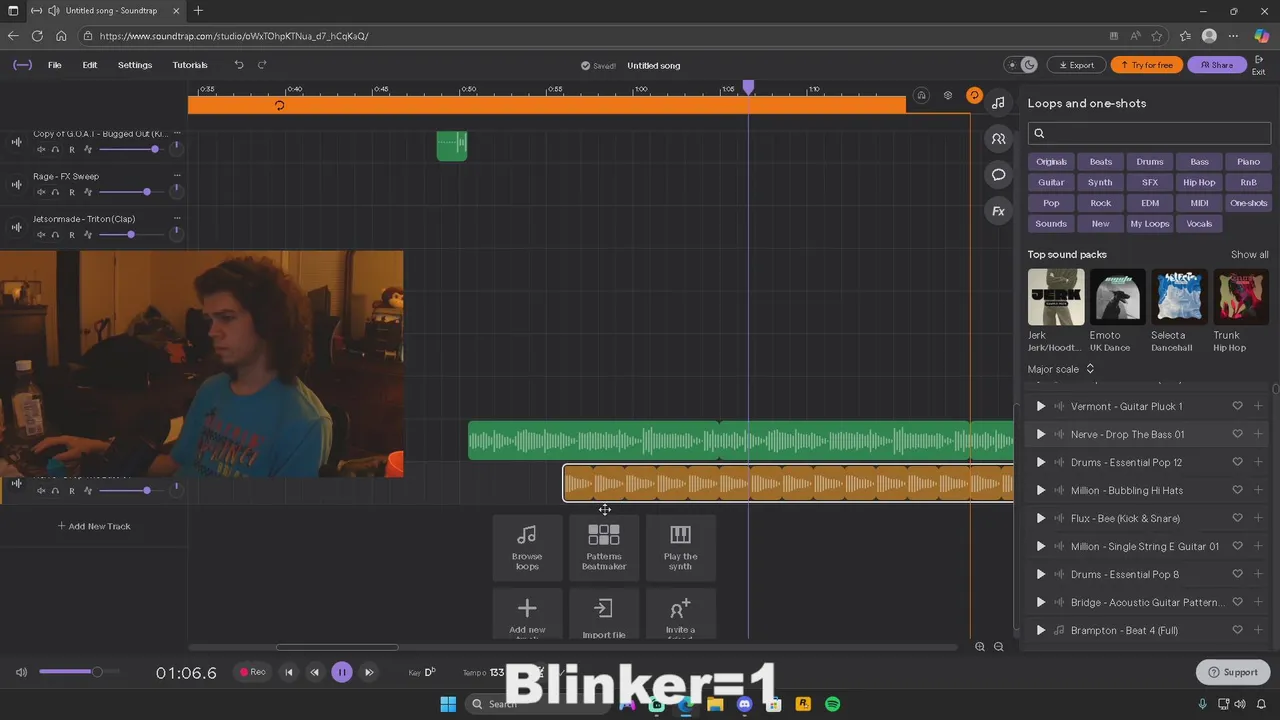Zoom in the timeline with magnifier plus
The height and width of the screenshot is (720, 1280).
980,647
